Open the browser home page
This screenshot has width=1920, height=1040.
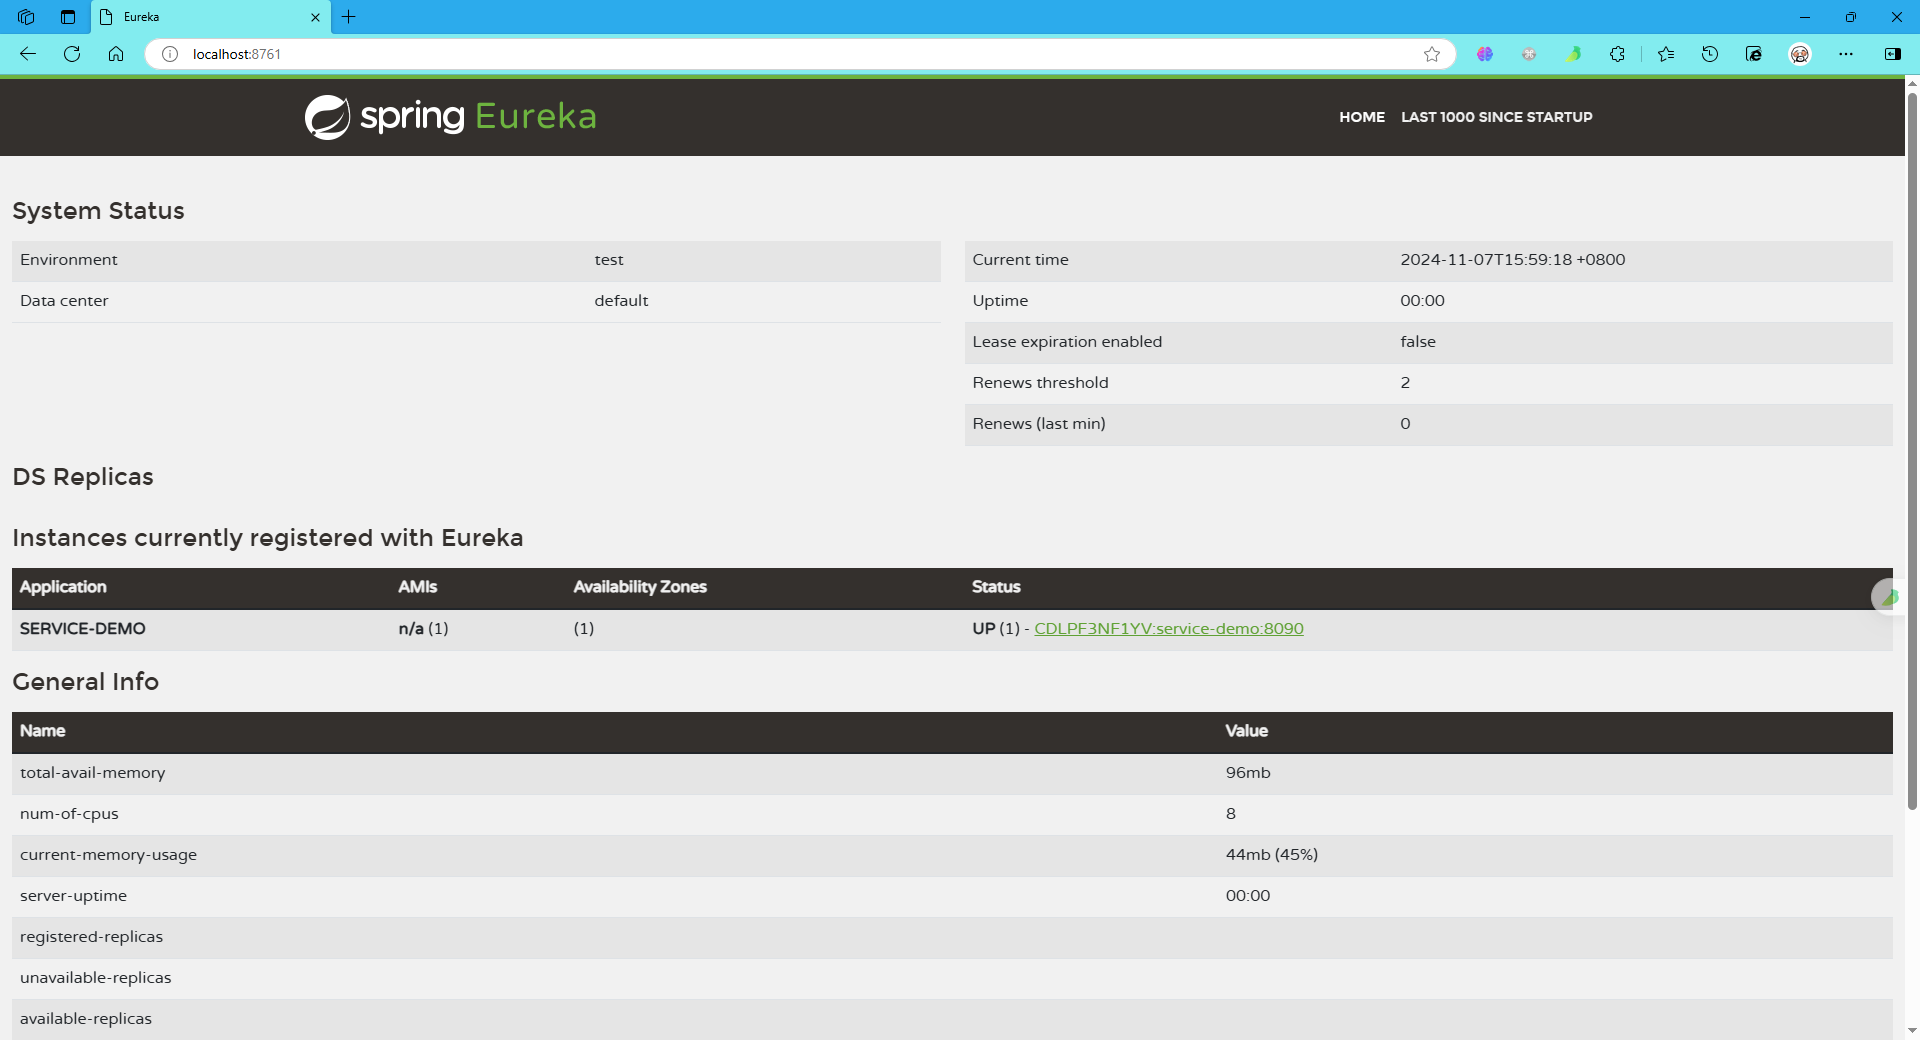coord(116,54)
